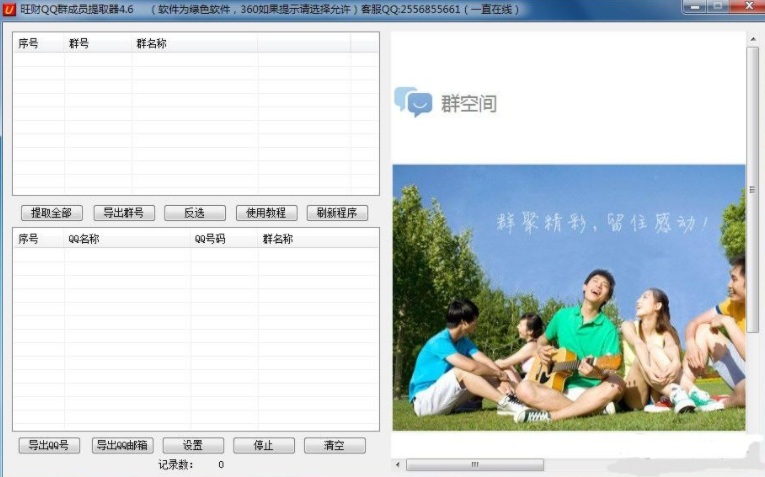Stop extraction with 停止 button

point(264,445)
